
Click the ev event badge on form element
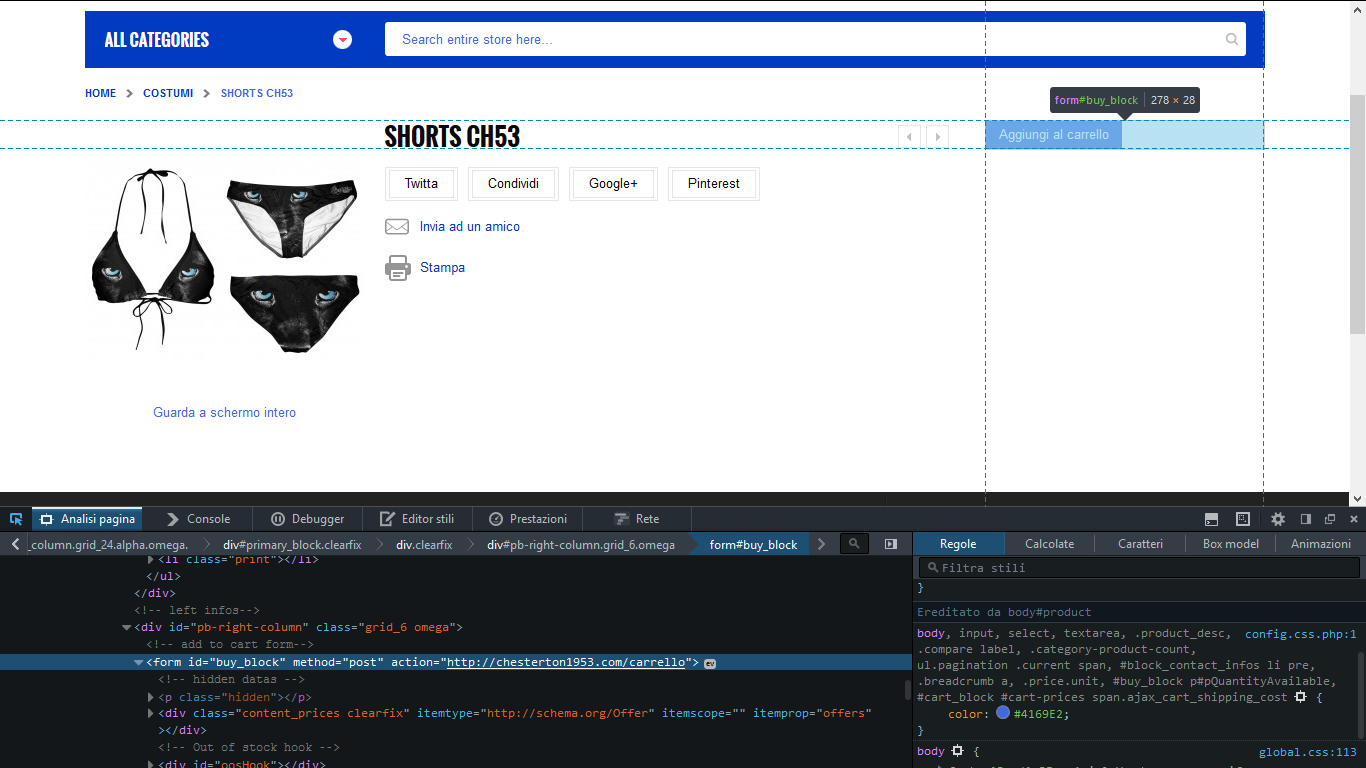pos(710,663)
